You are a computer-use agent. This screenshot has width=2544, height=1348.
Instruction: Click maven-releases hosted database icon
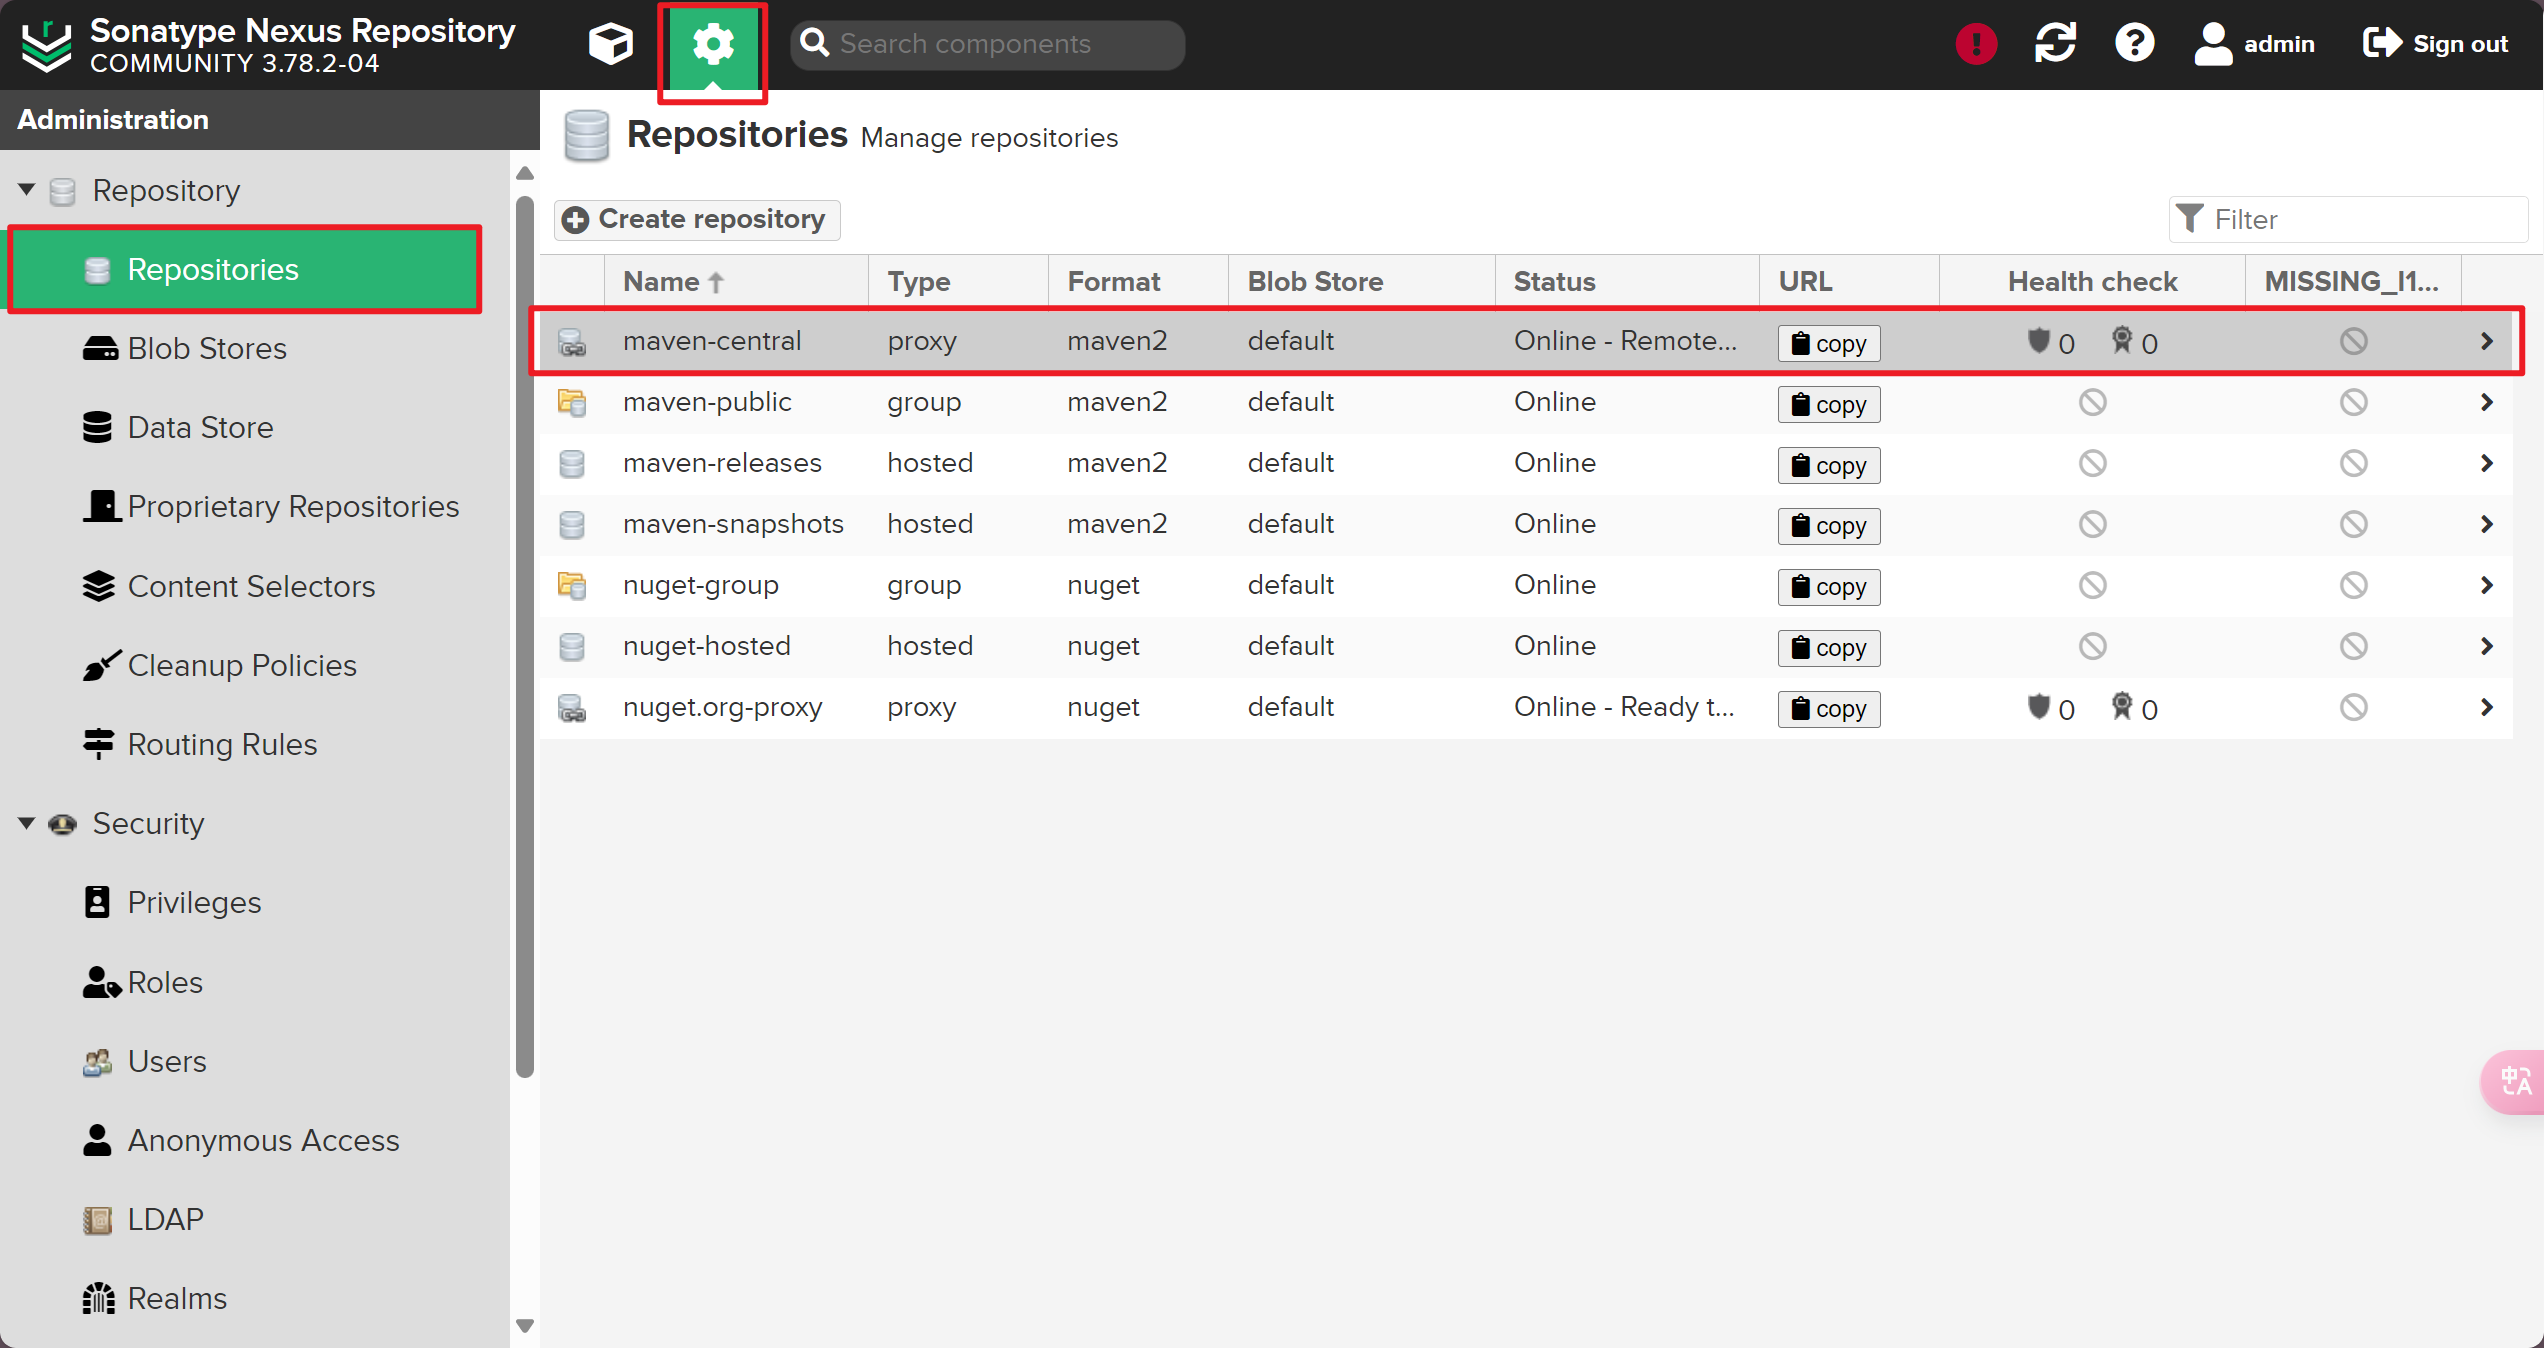pos(572,464)
